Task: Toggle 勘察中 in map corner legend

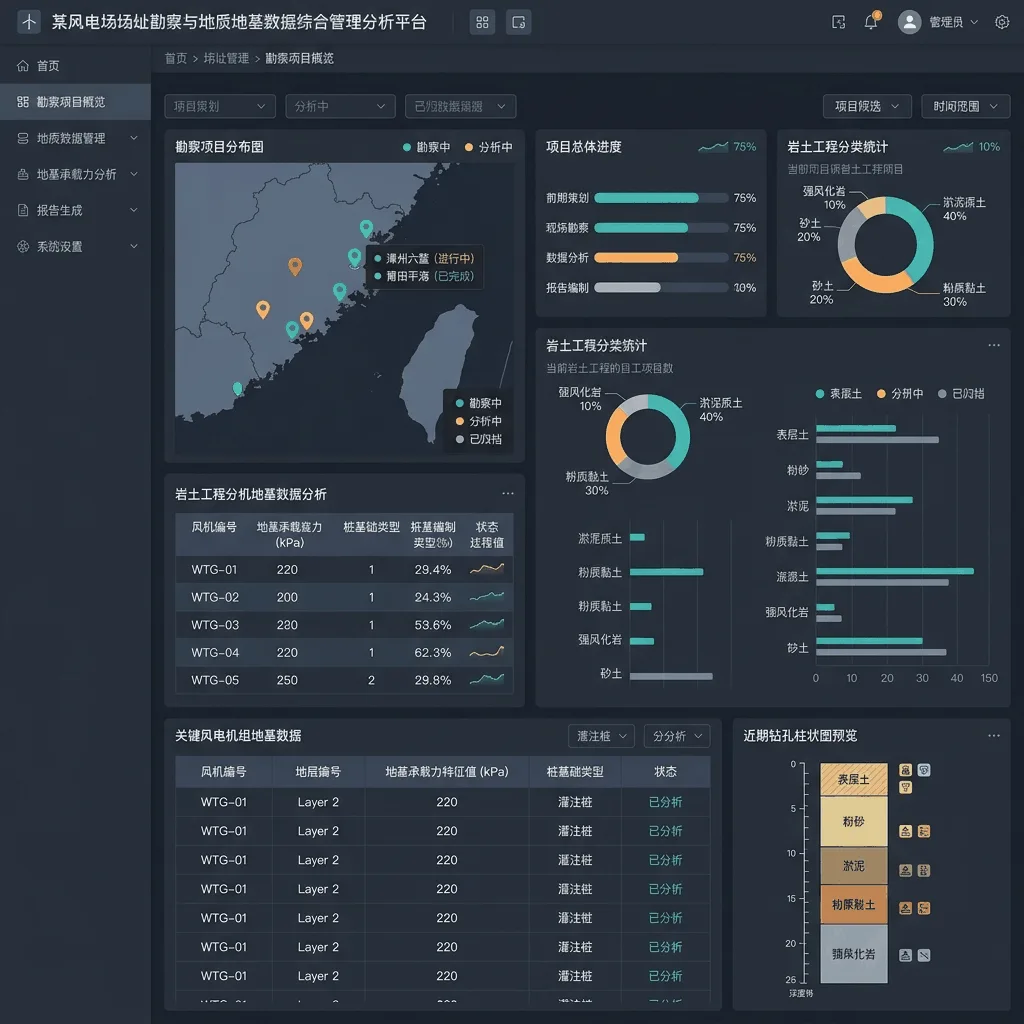Action: [x=479, y=403]
